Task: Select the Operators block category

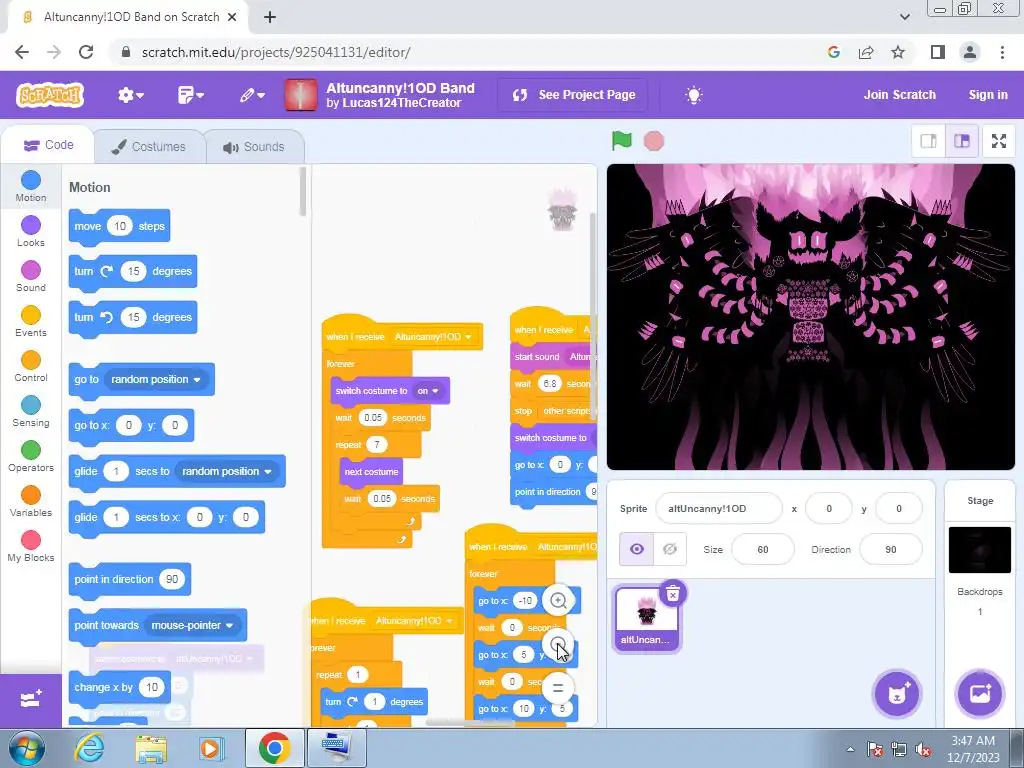Action: point(31,456)
